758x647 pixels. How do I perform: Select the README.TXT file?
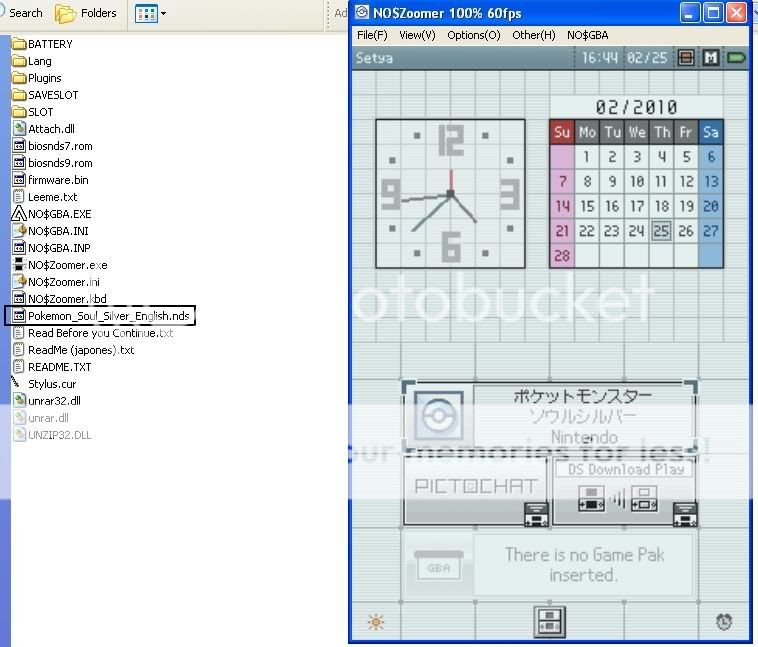[52, 367]
